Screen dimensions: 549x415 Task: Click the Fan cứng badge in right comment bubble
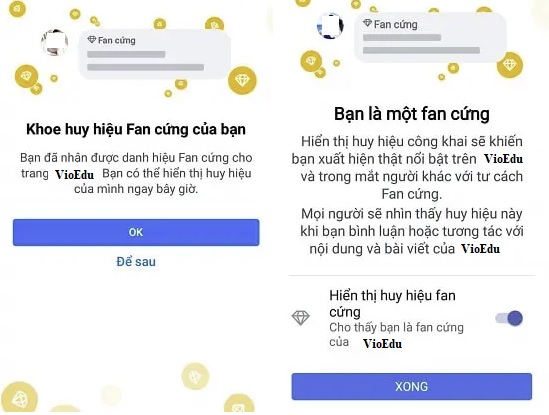tap(390, 24)
